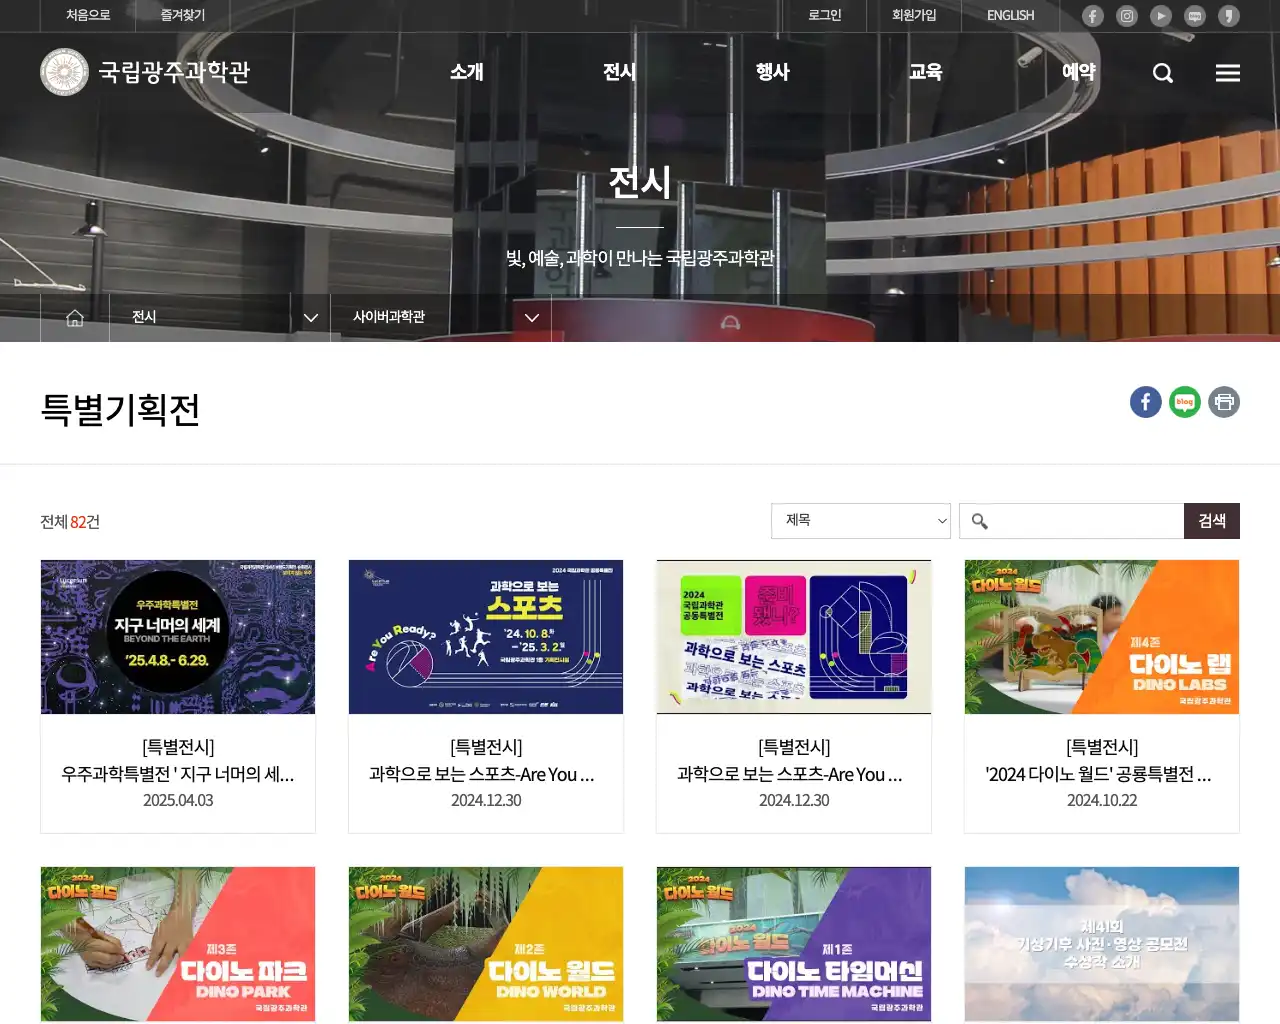Open the KakaoStory icon in top bar

[x=1229, y=16]
